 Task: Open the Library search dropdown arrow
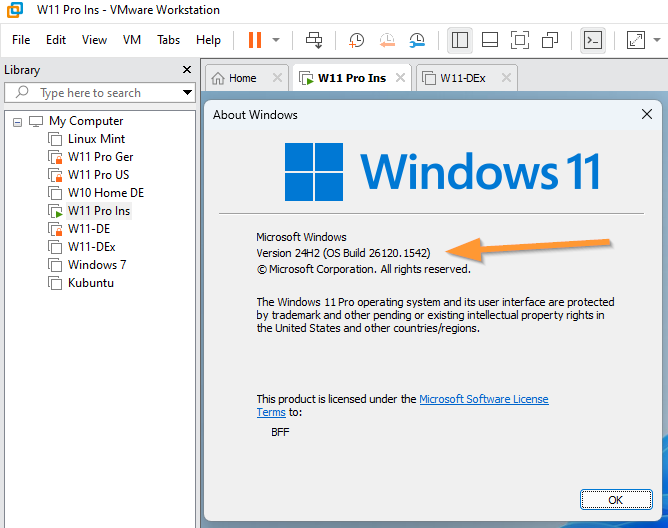(187, 92)
